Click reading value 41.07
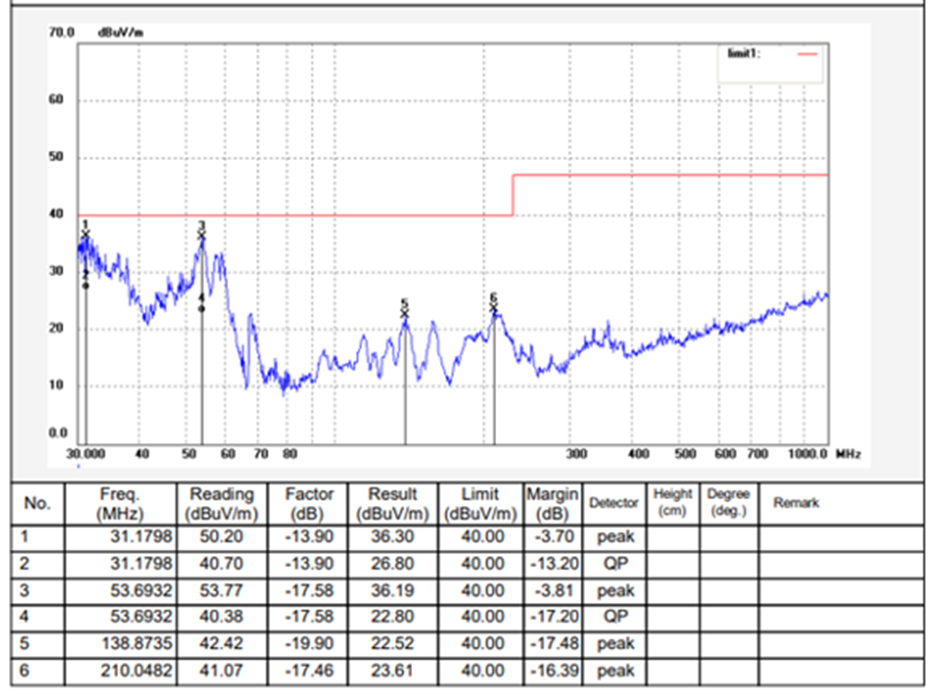 pyautogui.click(x=221, y=671)
